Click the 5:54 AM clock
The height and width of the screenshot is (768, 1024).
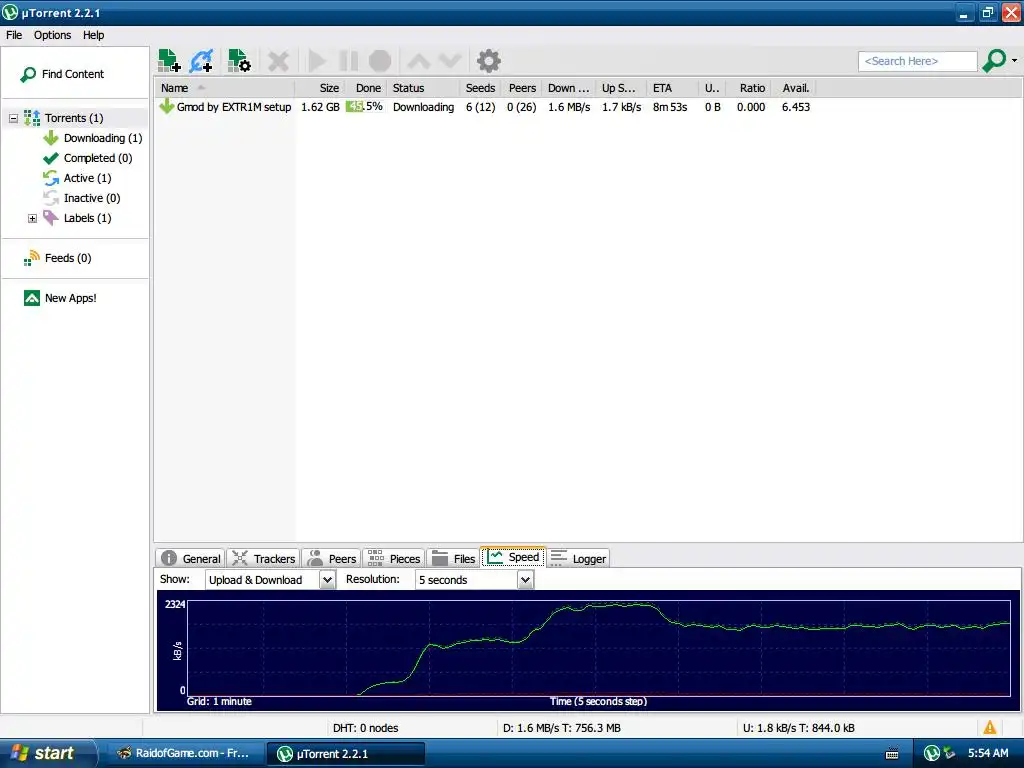click(x=987, y=753)
